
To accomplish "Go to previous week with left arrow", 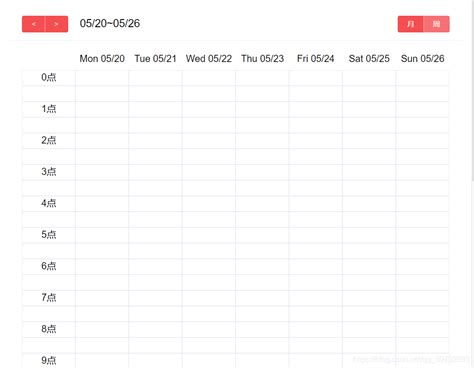I will (x=34, y=24).
